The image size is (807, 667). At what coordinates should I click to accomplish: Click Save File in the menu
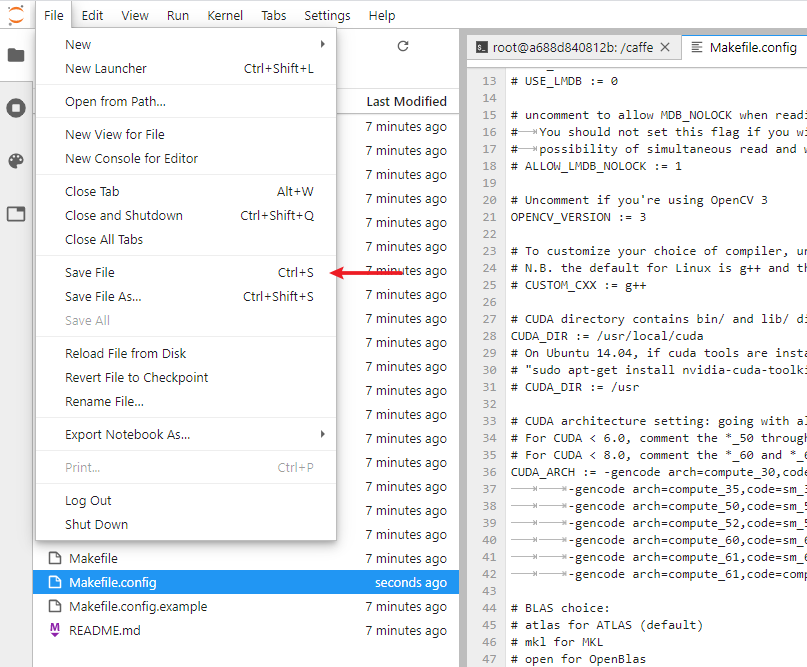pos(186,272)
